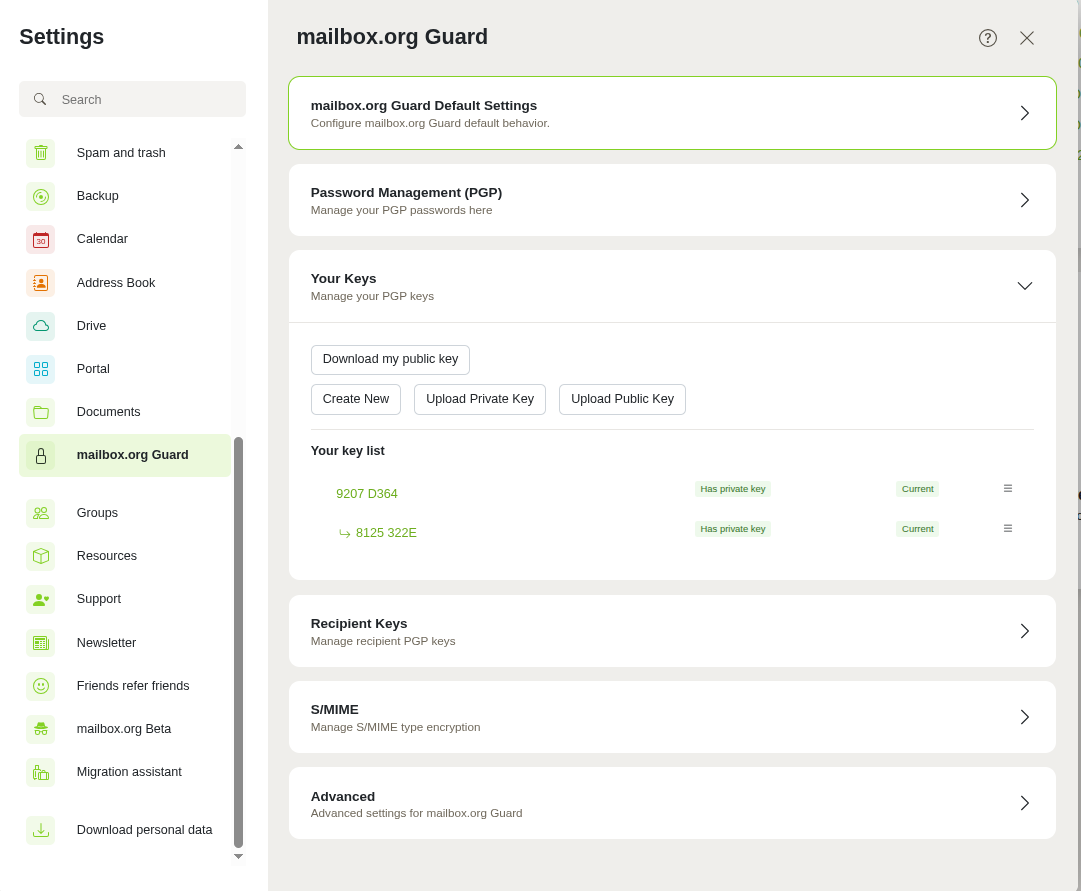
Task: Expand the Advanced section chevron
Action: pyautogui.click(x=1024, y=803)
